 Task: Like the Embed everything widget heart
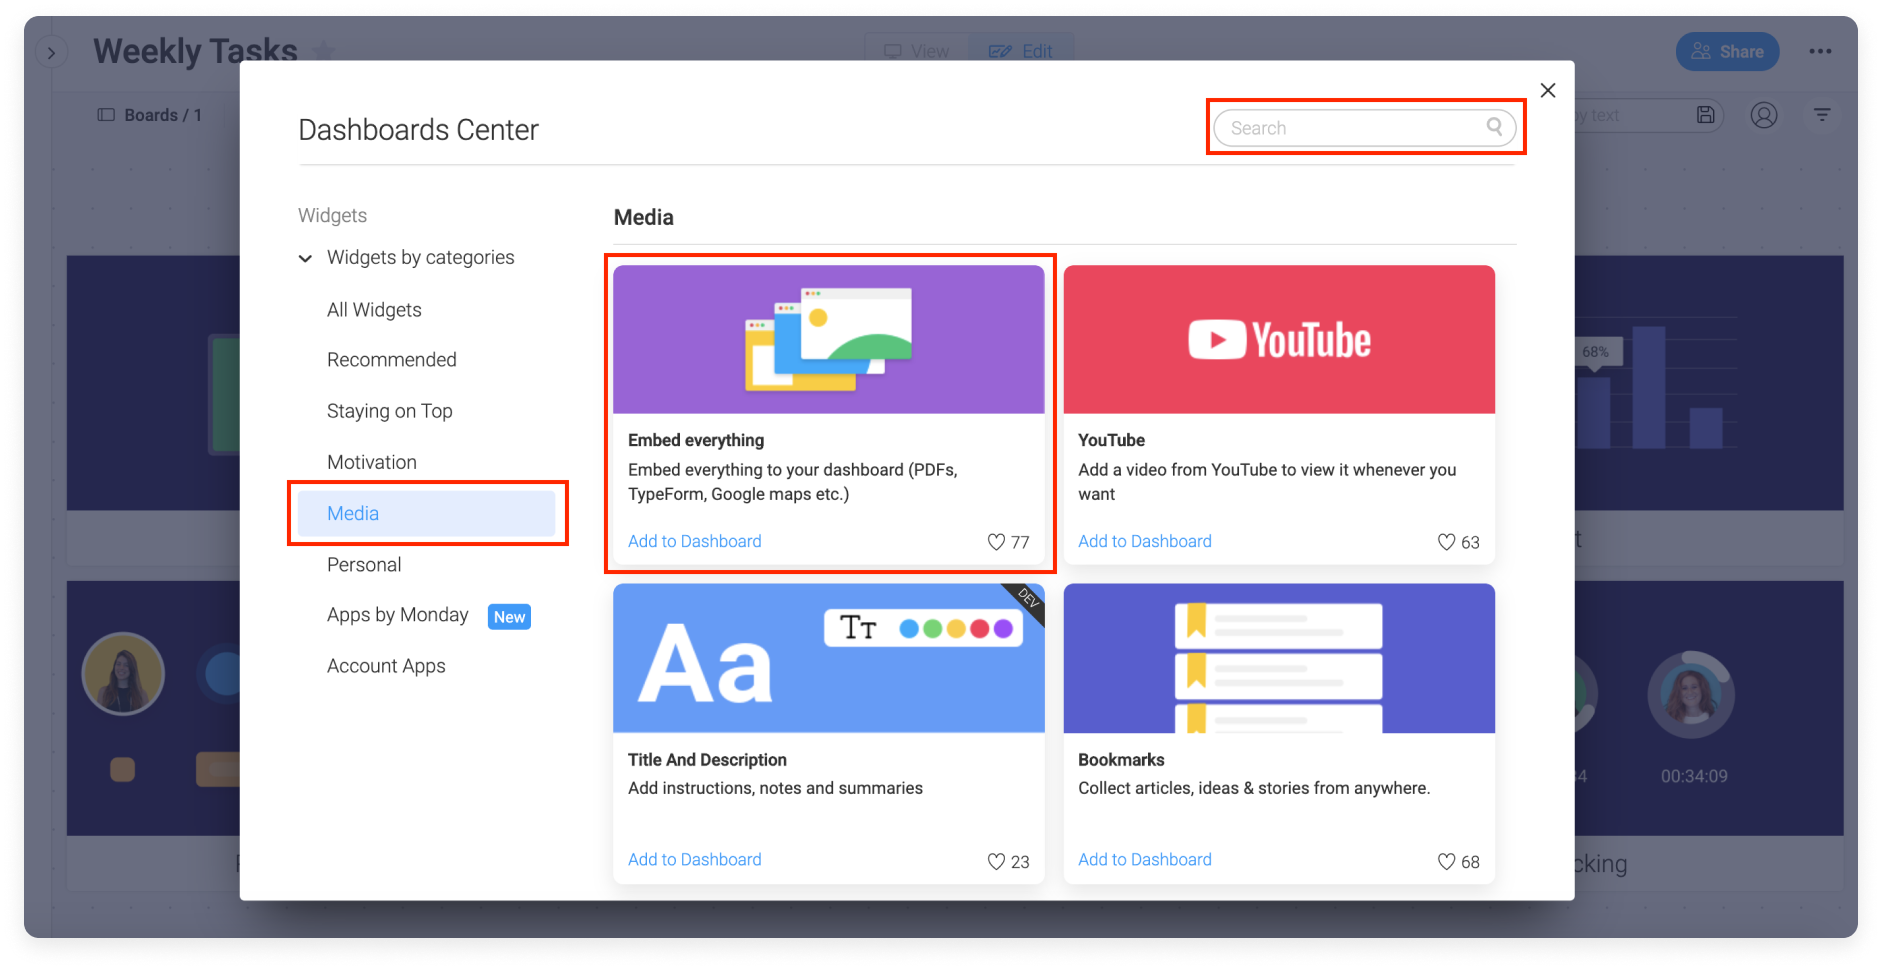(x=996, y=542)
